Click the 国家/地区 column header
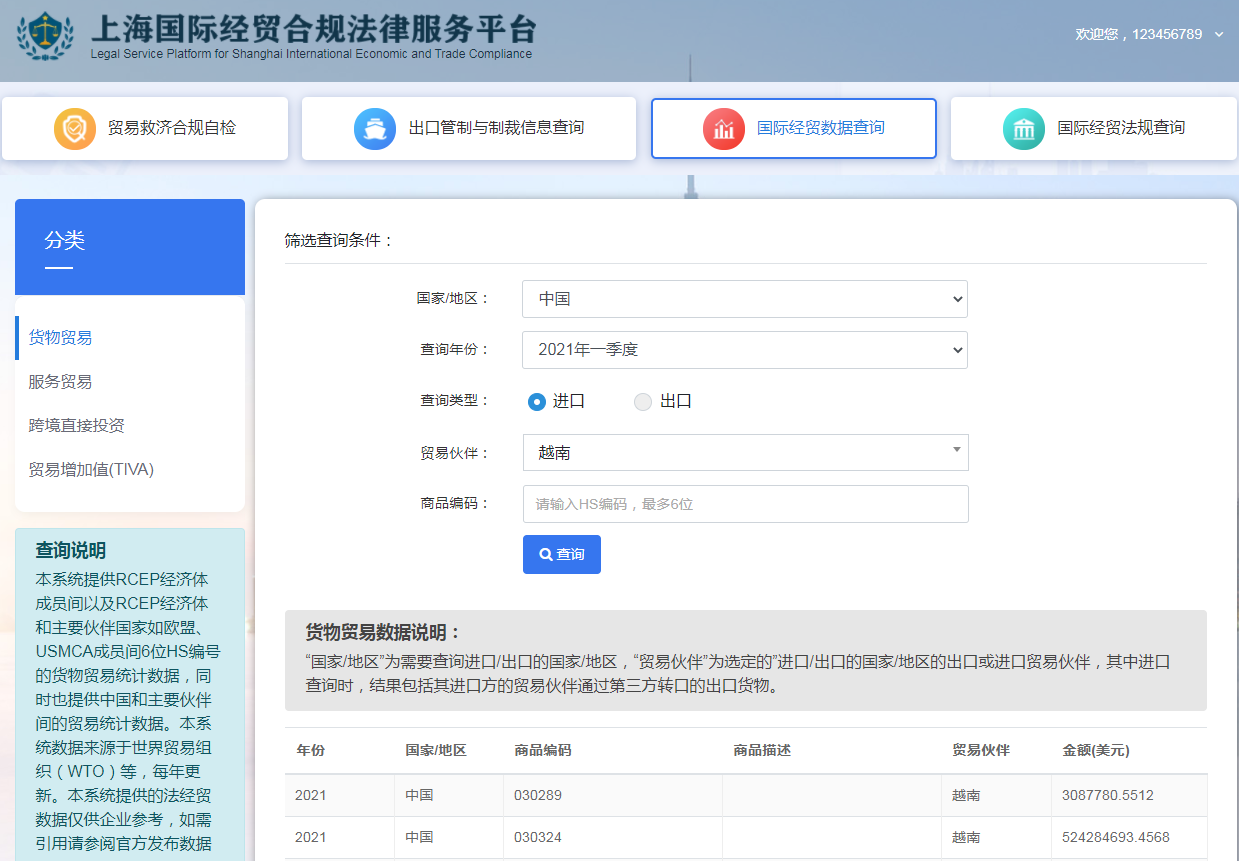The image size is (1239, 861). click(x=436, y=750)
